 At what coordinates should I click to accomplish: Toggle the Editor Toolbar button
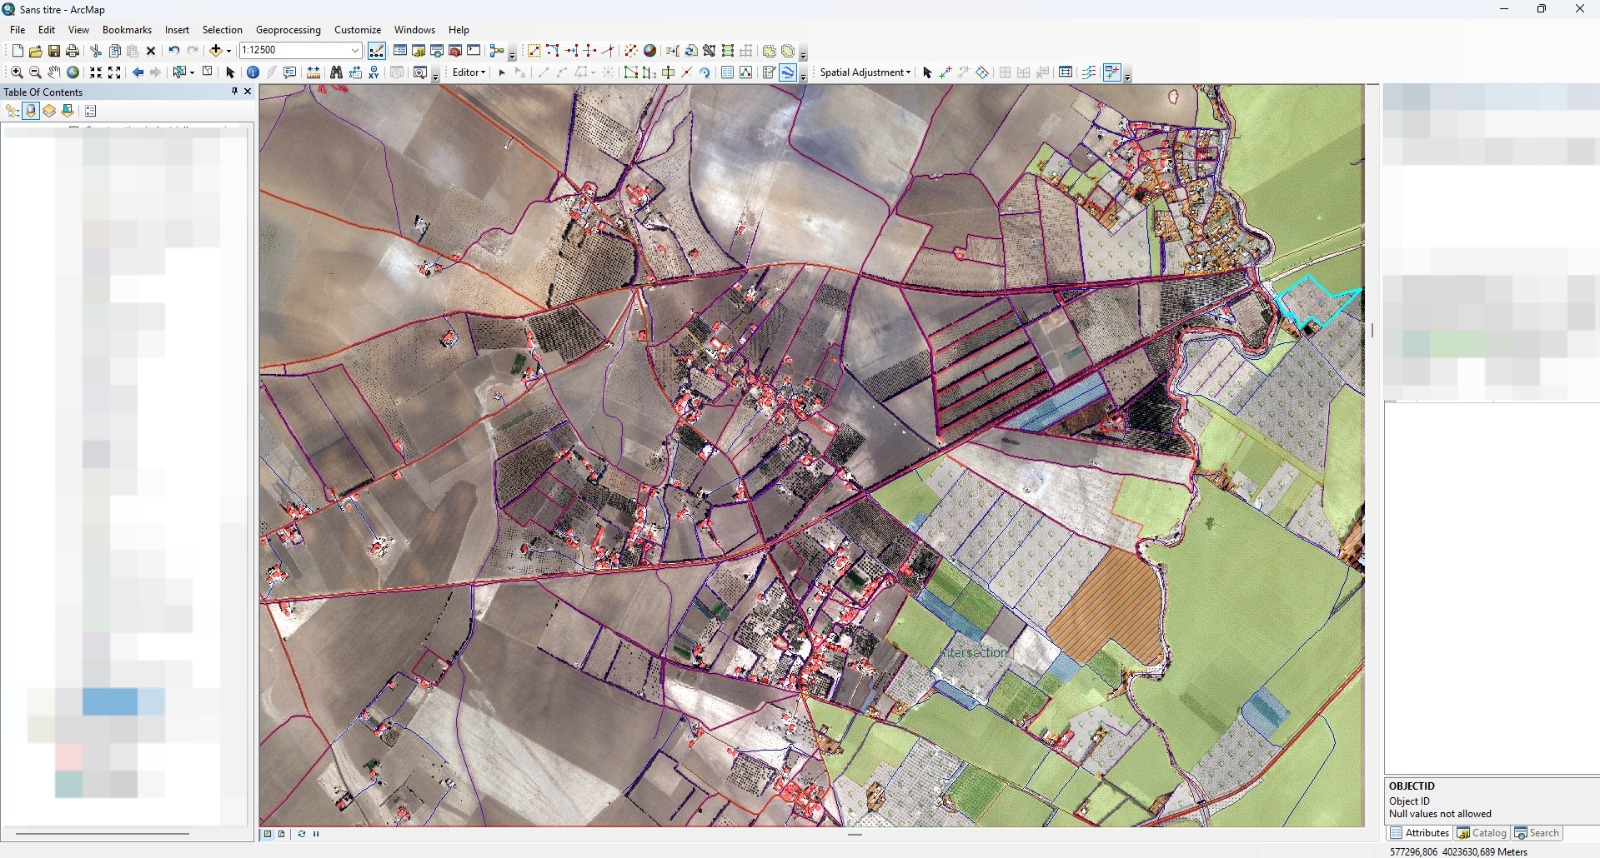tap(377, 50)
